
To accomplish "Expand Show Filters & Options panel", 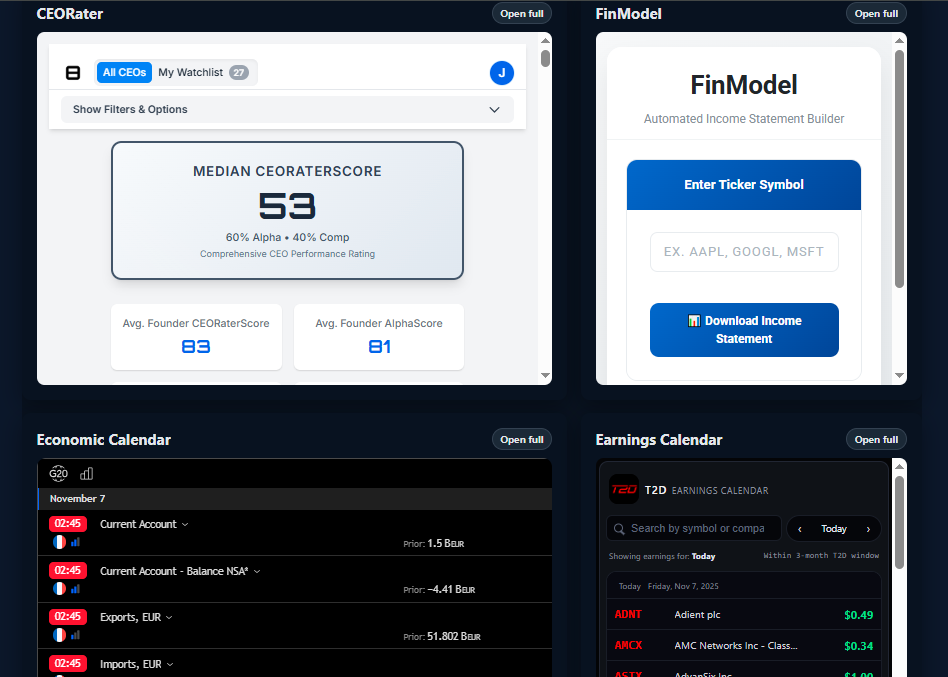I will [287, 109].
